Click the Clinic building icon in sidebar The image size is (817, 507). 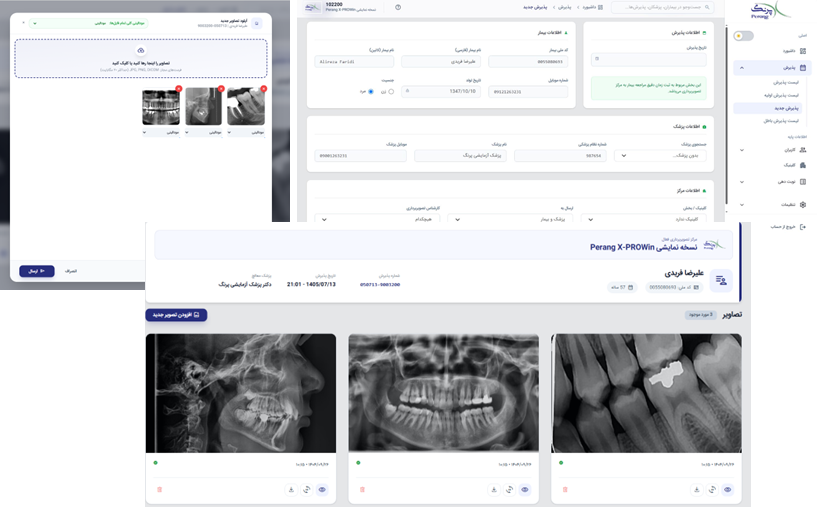point(803,165)
